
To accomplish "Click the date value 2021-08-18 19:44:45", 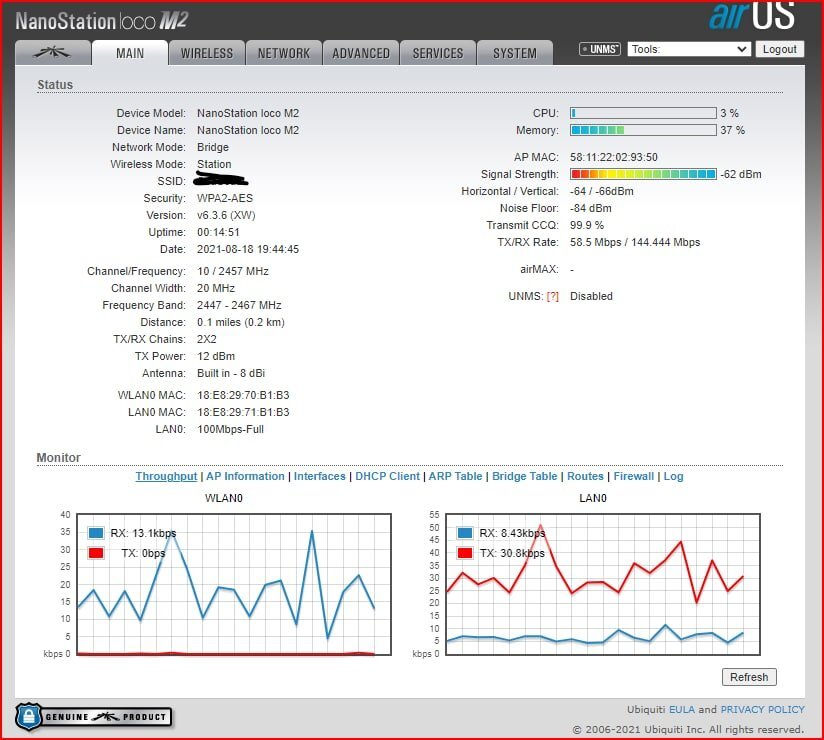I will point(248,249).
